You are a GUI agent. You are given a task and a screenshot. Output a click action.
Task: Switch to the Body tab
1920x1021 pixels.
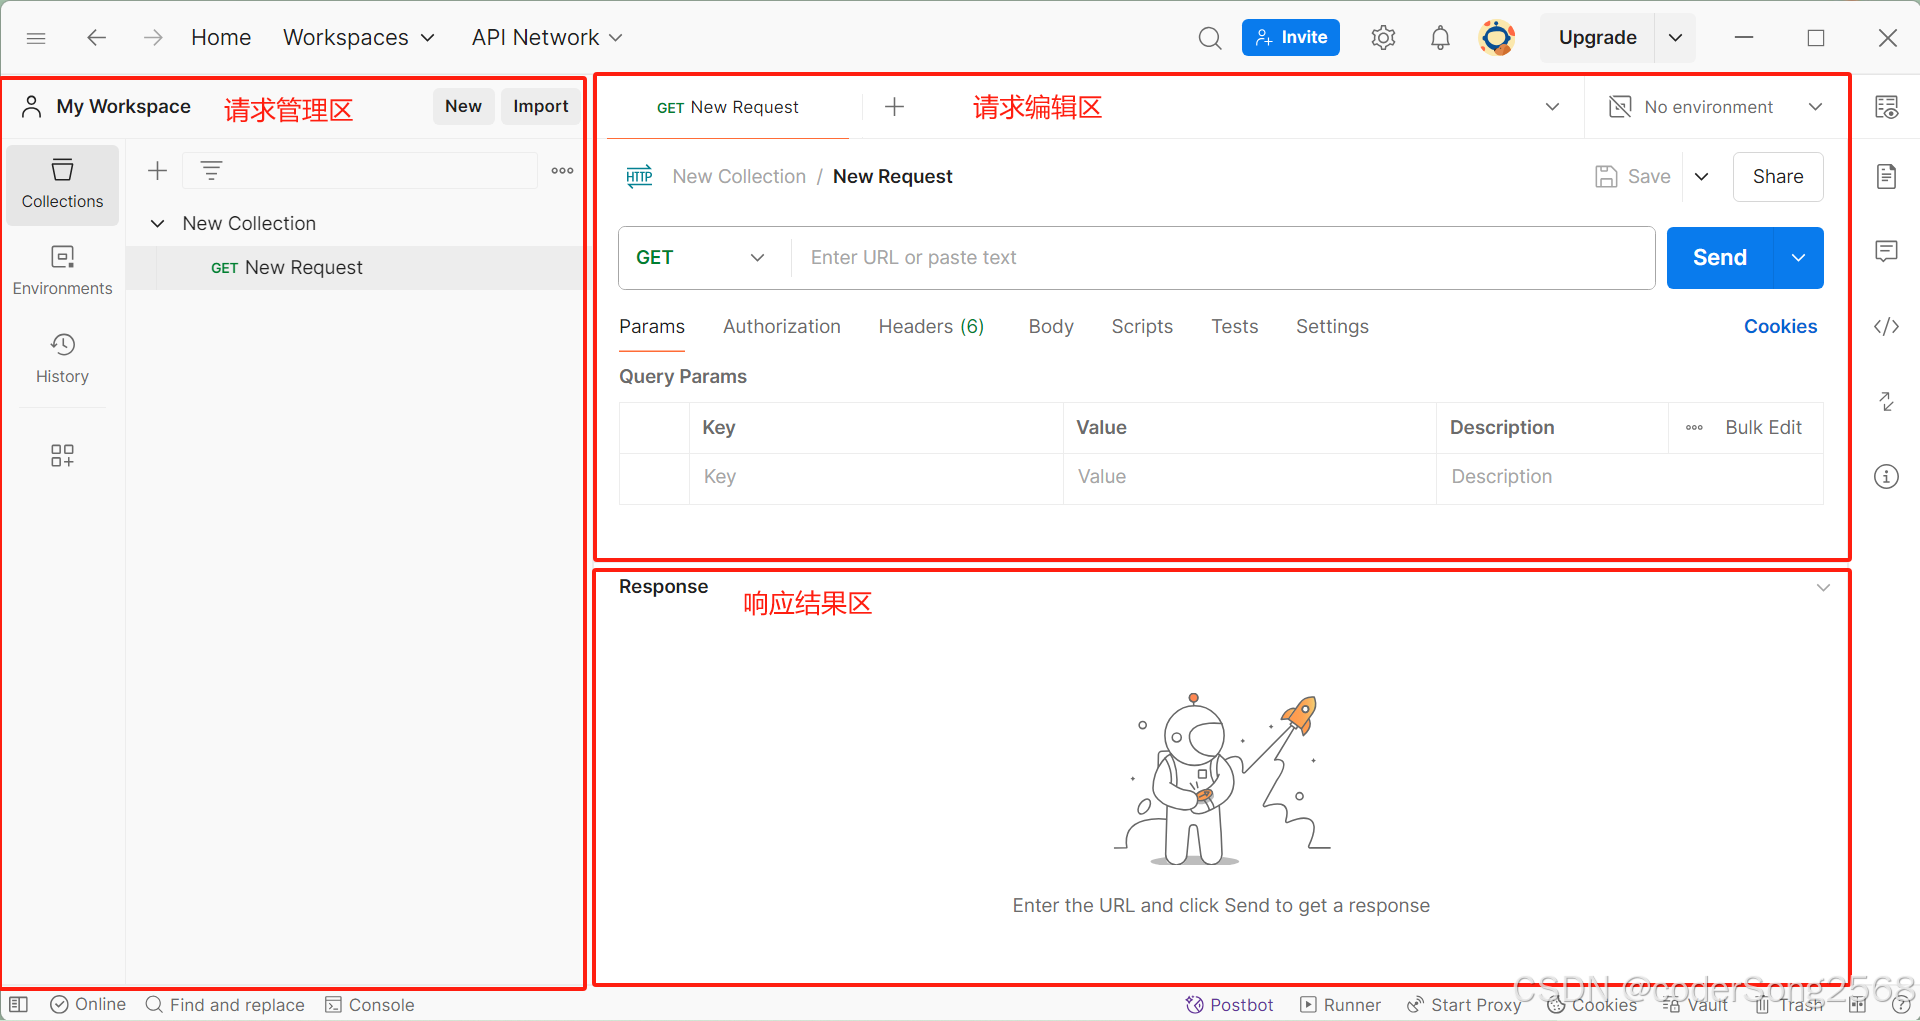coord(1051,327)
